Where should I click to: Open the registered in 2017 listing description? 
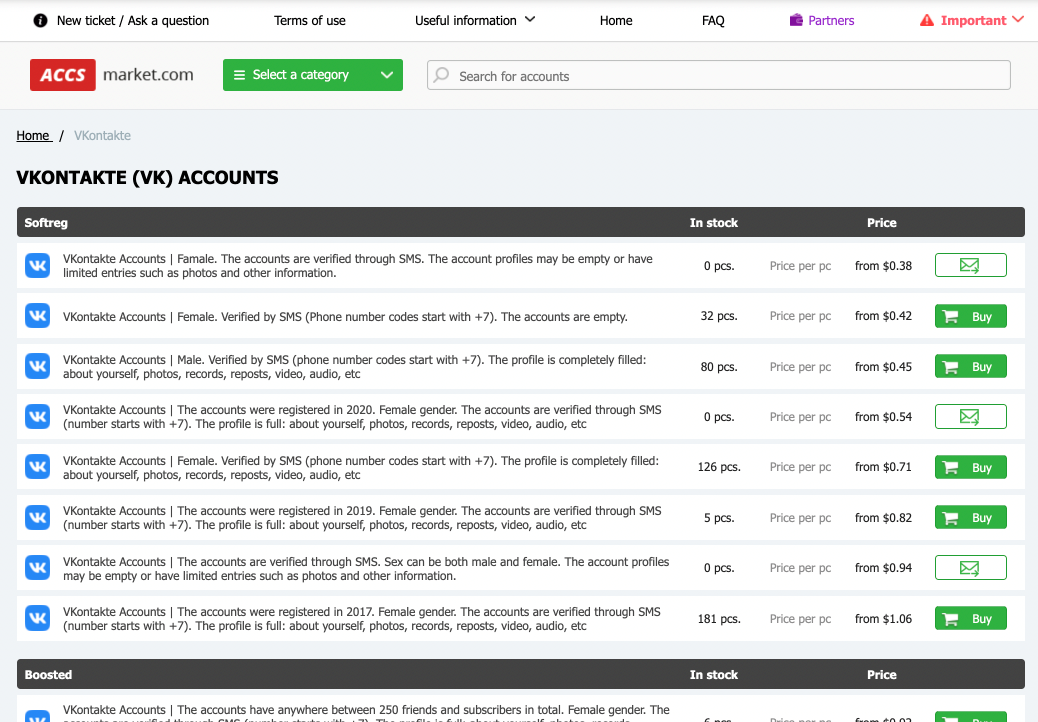pos(361,619)
